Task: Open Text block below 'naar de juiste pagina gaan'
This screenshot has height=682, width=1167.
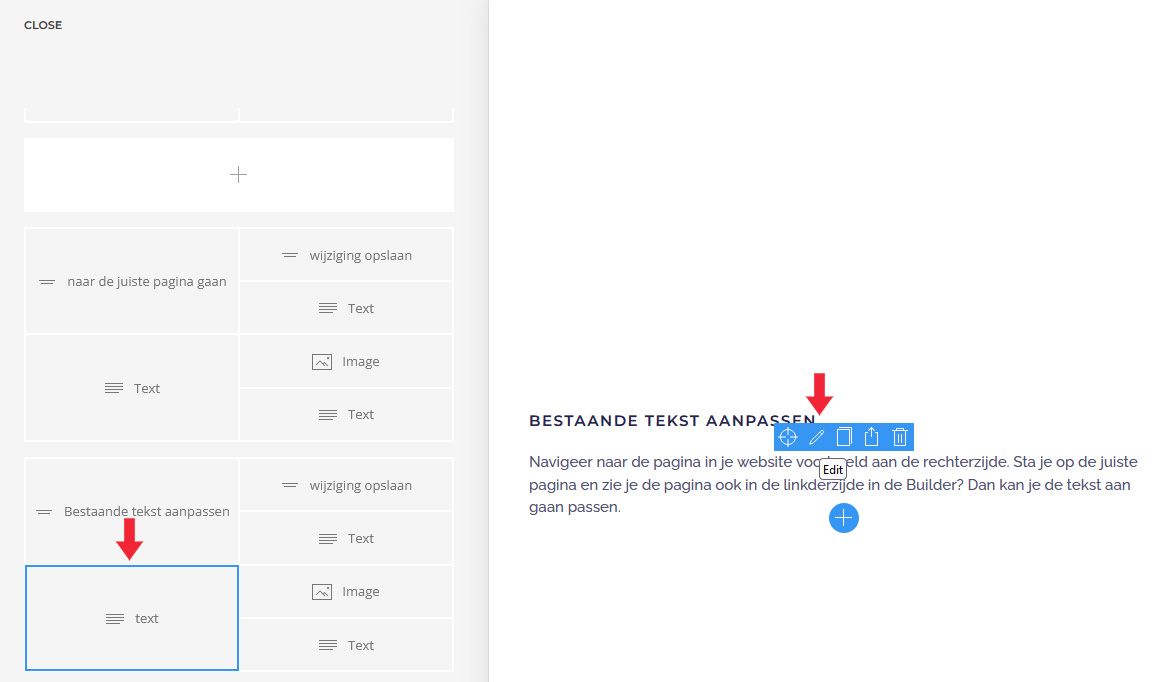Action: click(x=132, y=388)
